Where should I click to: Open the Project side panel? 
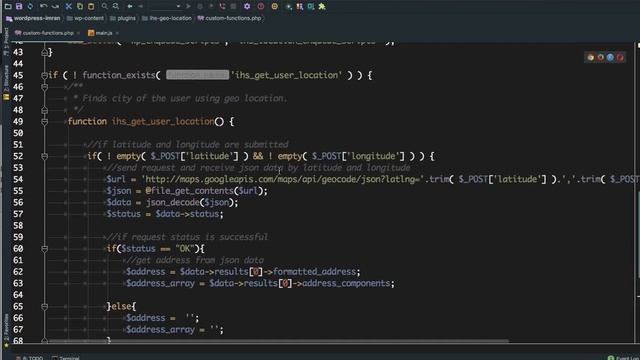coord(6,41)
